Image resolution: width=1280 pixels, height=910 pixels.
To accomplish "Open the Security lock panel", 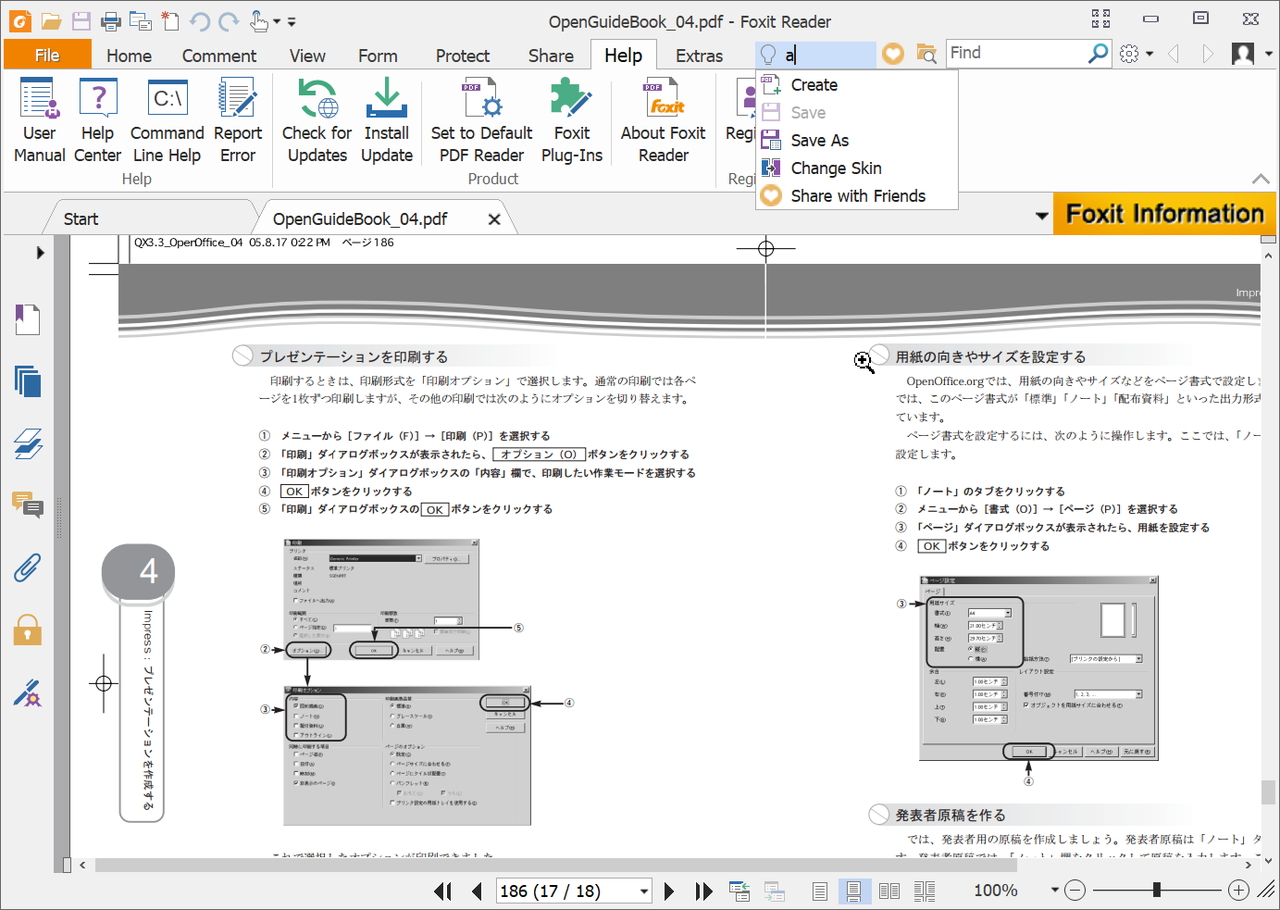I will pos(27,629).
